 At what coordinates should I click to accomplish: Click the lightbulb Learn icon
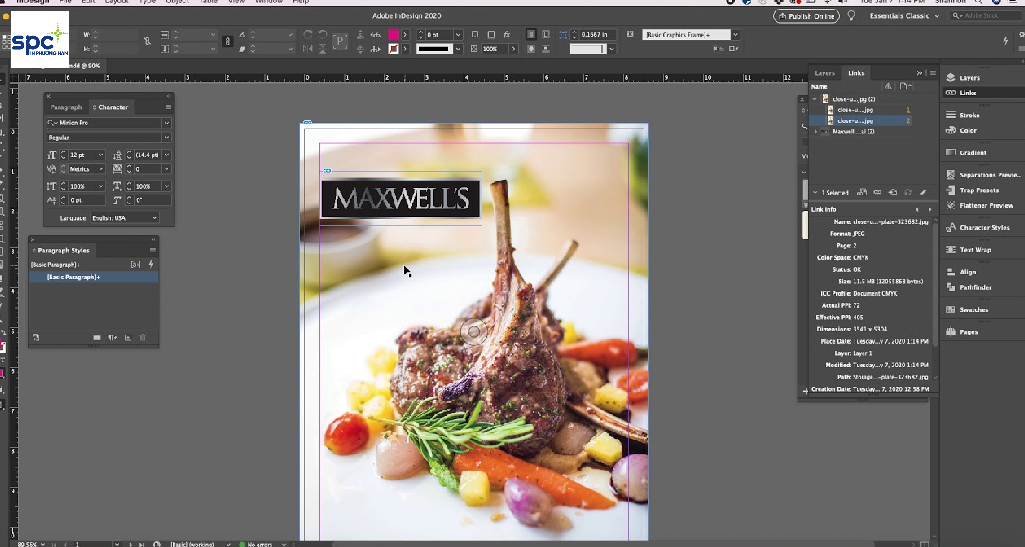[851, 16]
